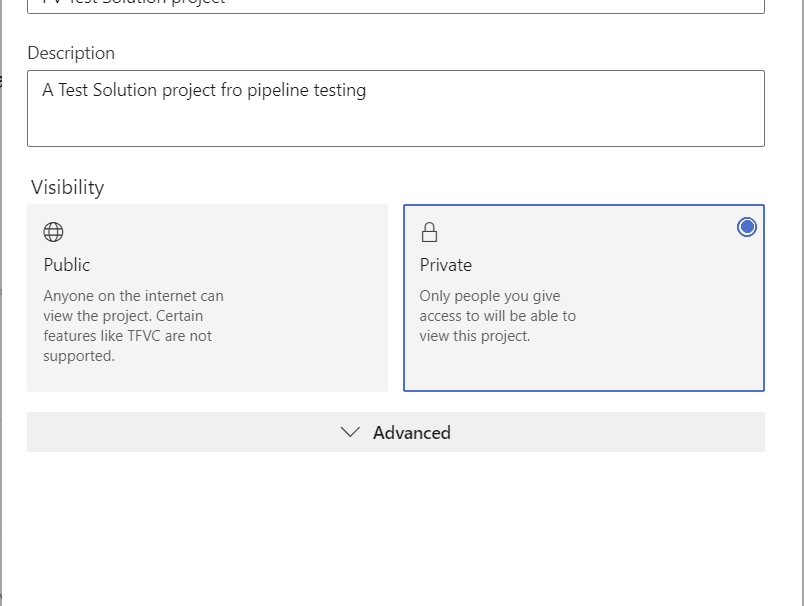Expand the Advanced section
The image size is (804, 606).
pyautogui.click(x=396, y=432)
